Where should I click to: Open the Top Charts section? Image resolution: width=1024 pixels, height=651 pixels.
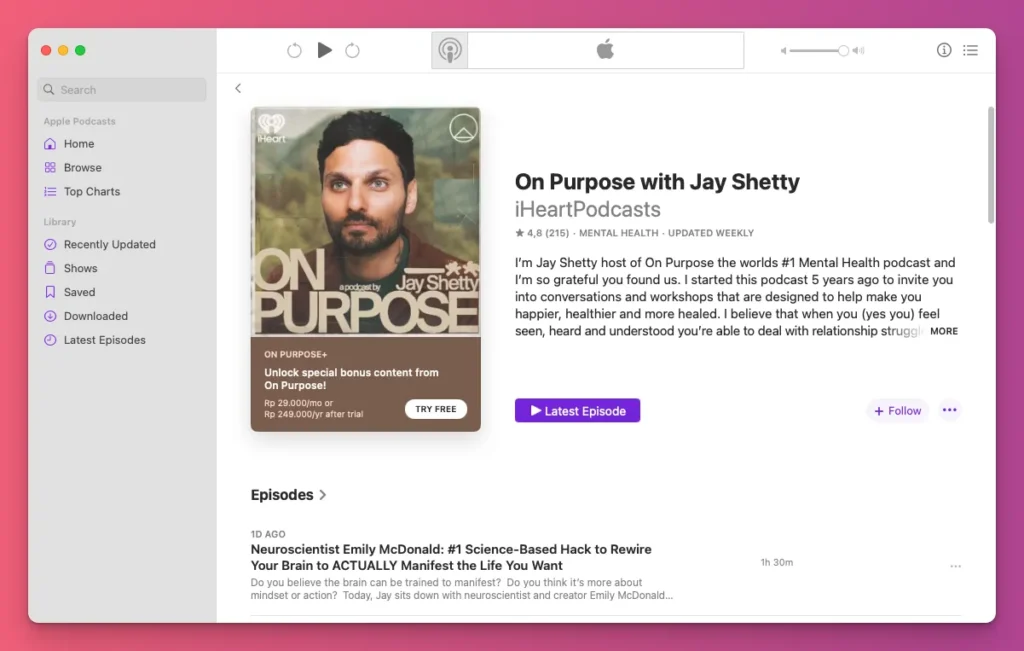click(91, 191)
